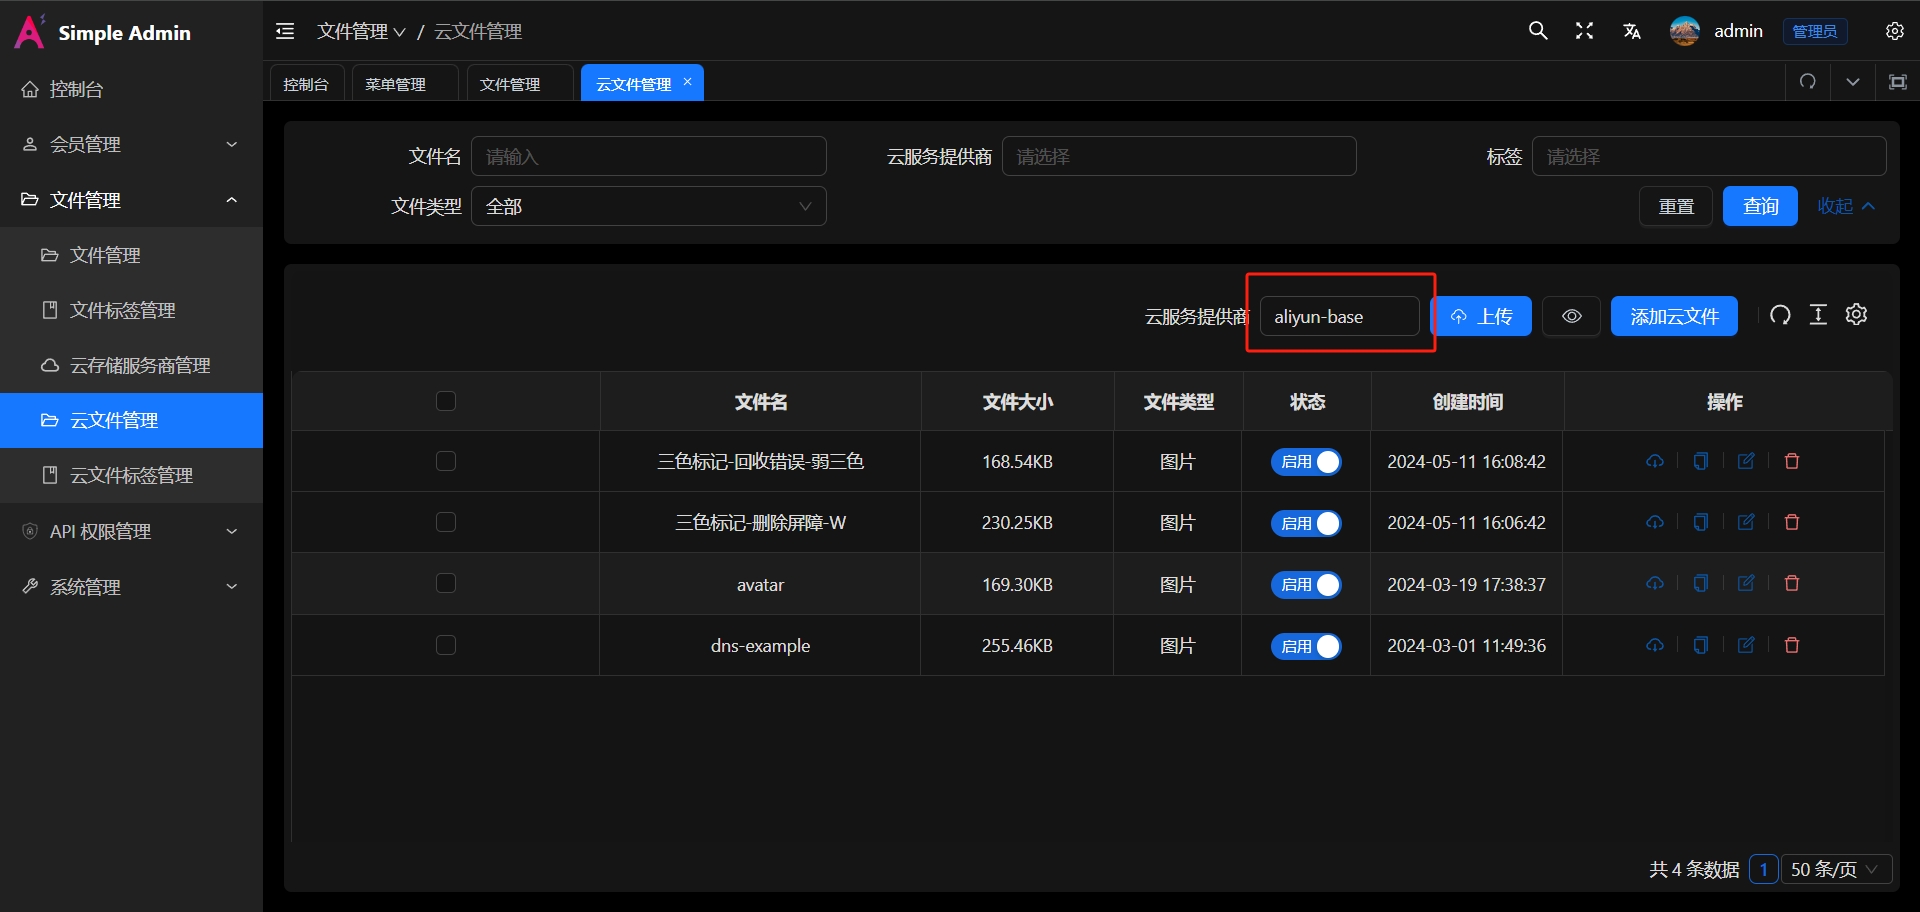Open the language switcher icon

click(x=1632, y=31)
